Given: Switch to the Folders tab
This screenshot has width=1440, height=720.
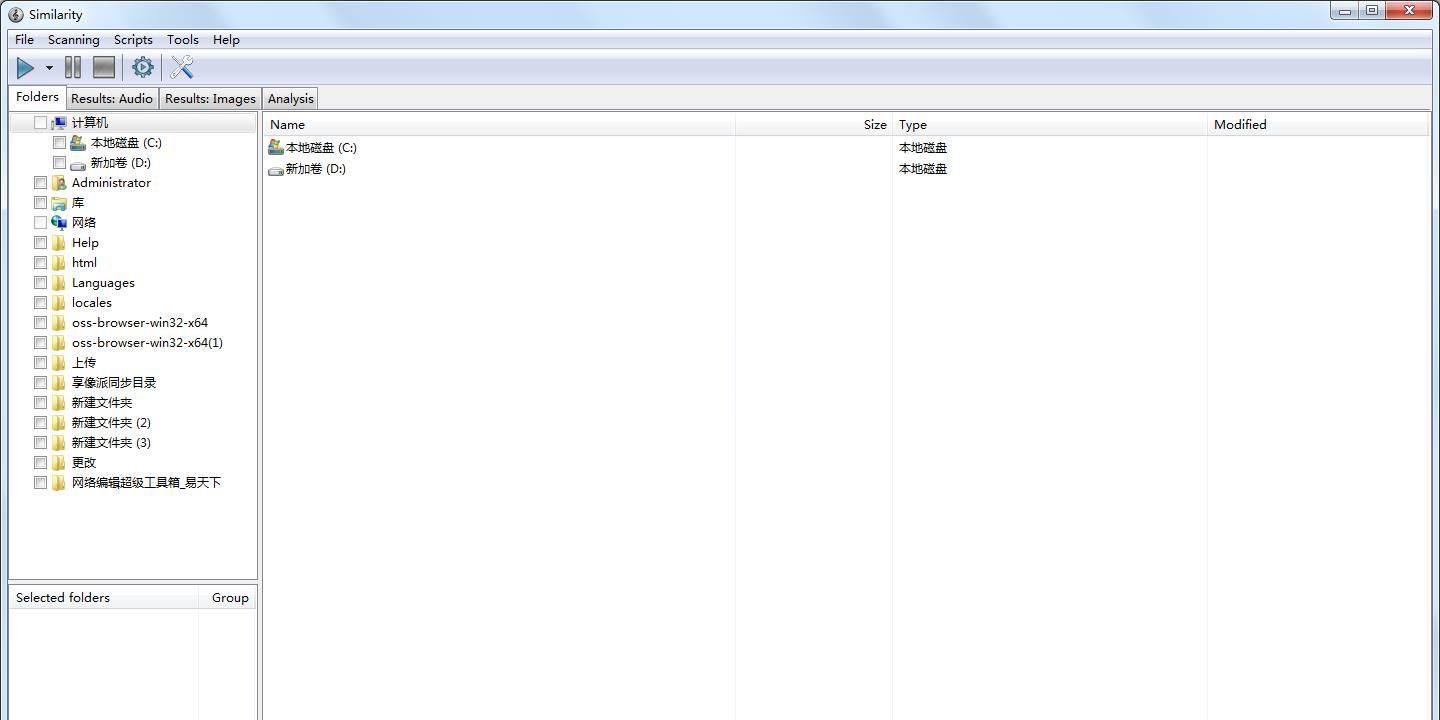Looking at the screenshot, I should [x=37, y=97].
